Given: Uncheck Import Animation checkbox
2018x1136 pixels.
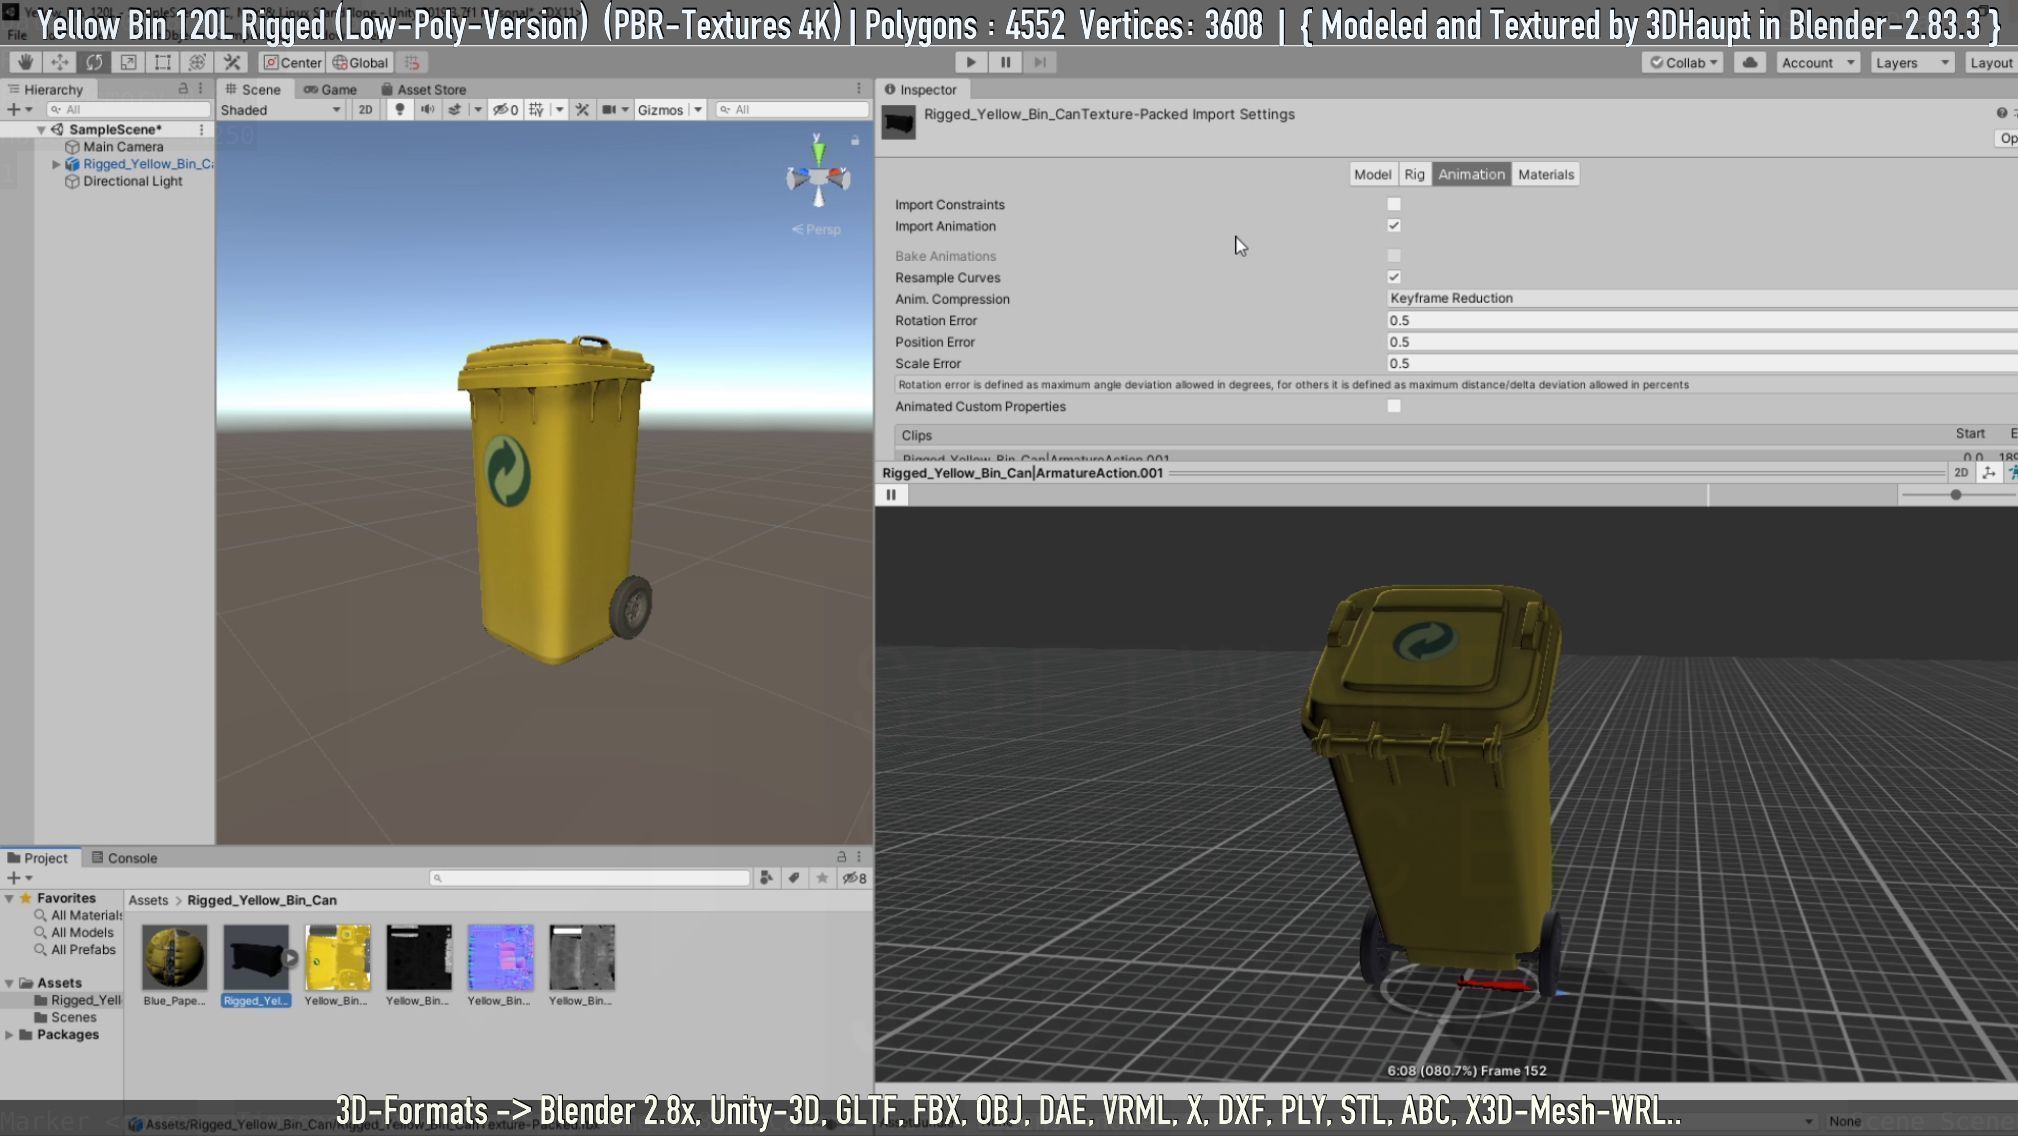Looking at the screenshot, I should (x=1394, y=226).
